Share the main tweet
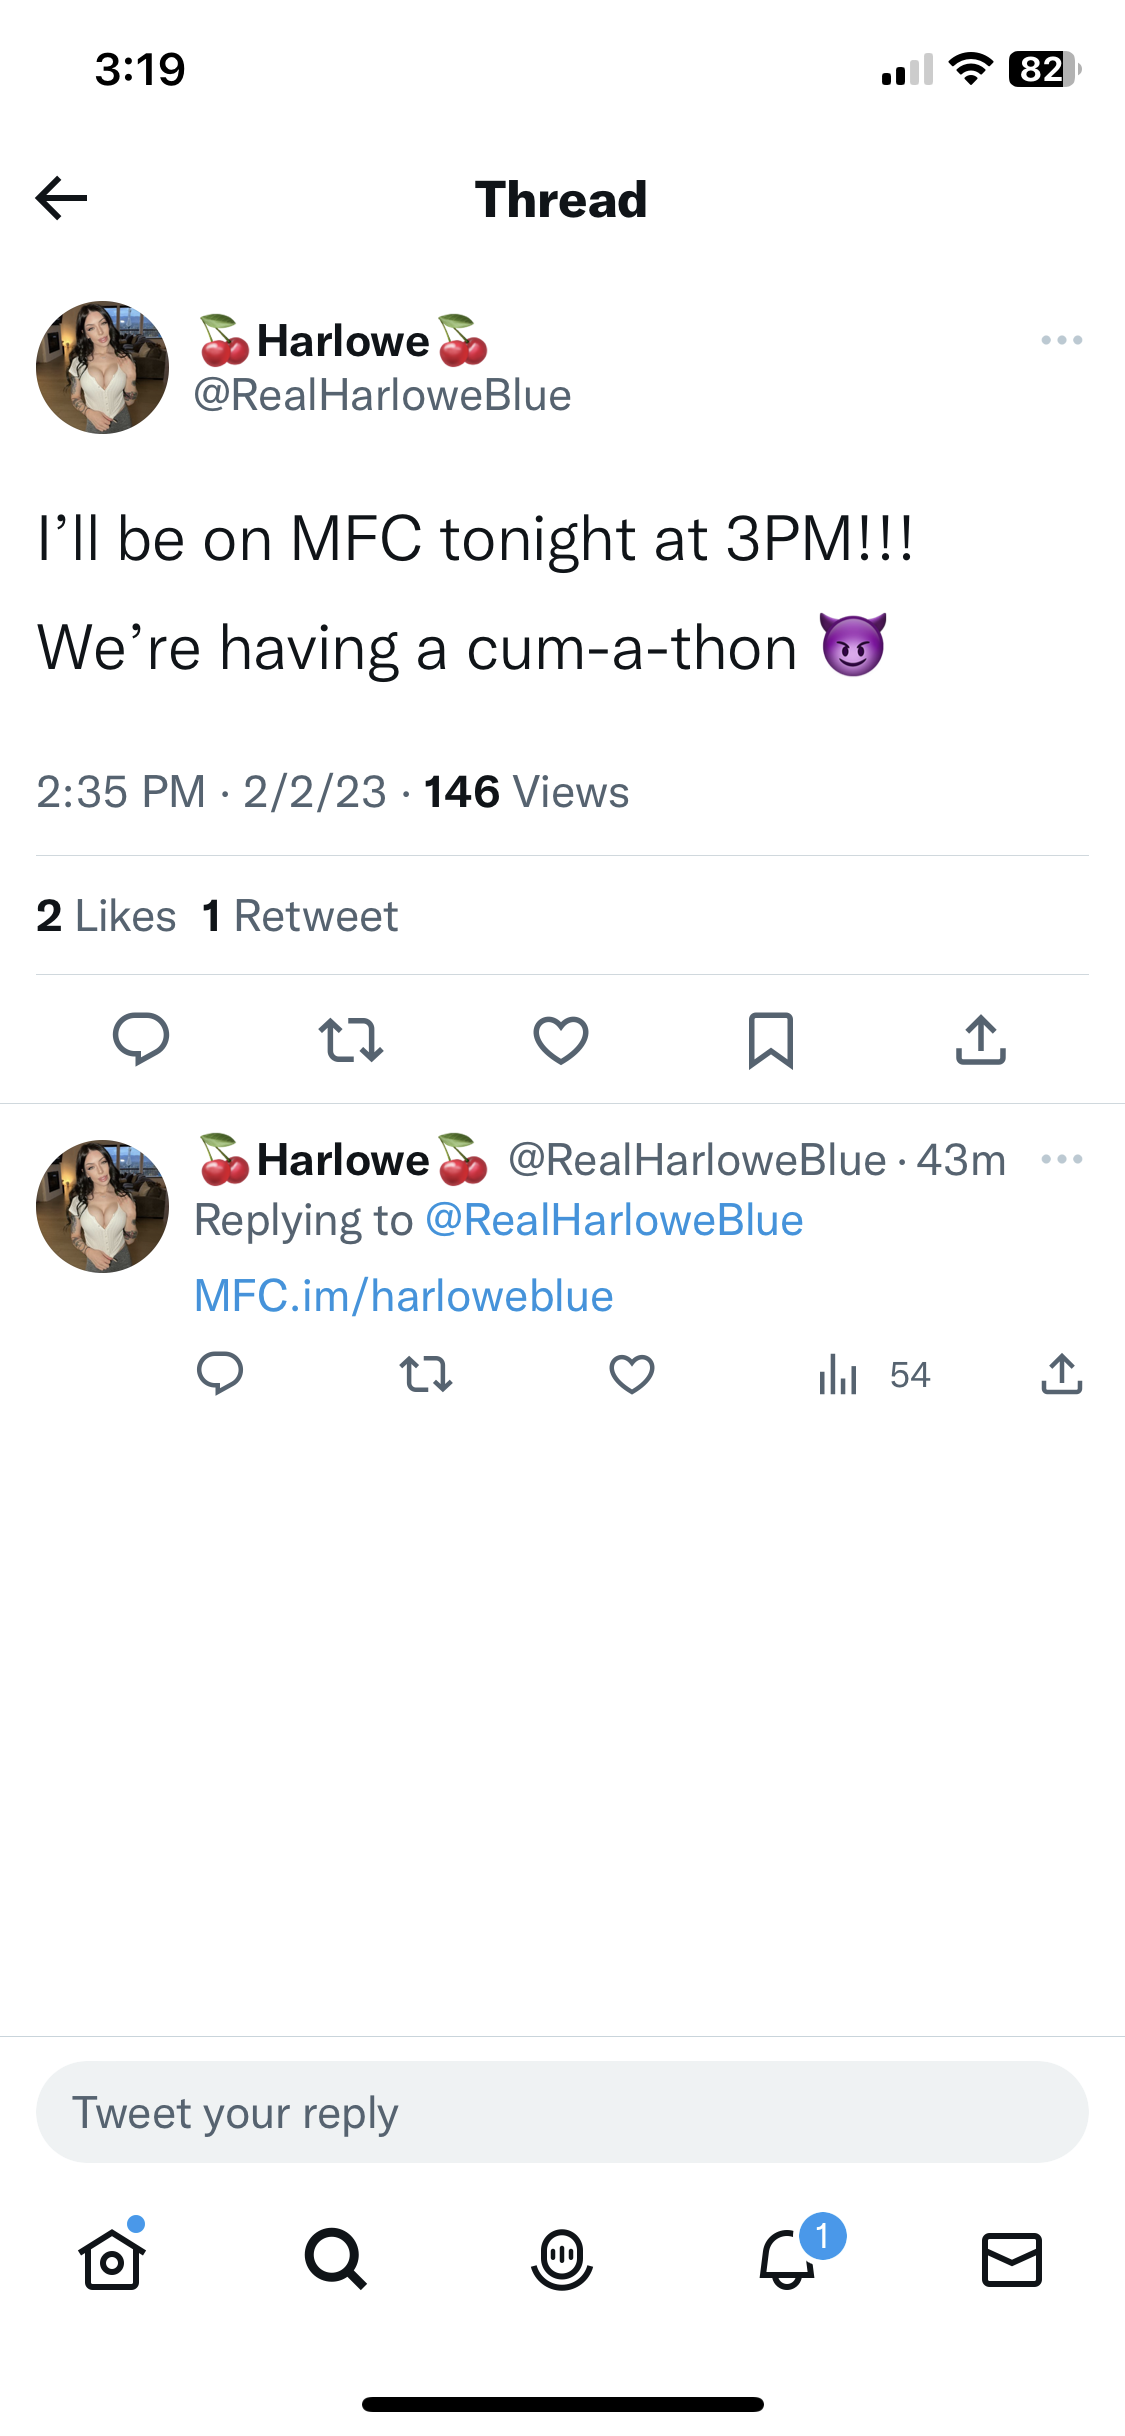 click(x=980, y=1039)
